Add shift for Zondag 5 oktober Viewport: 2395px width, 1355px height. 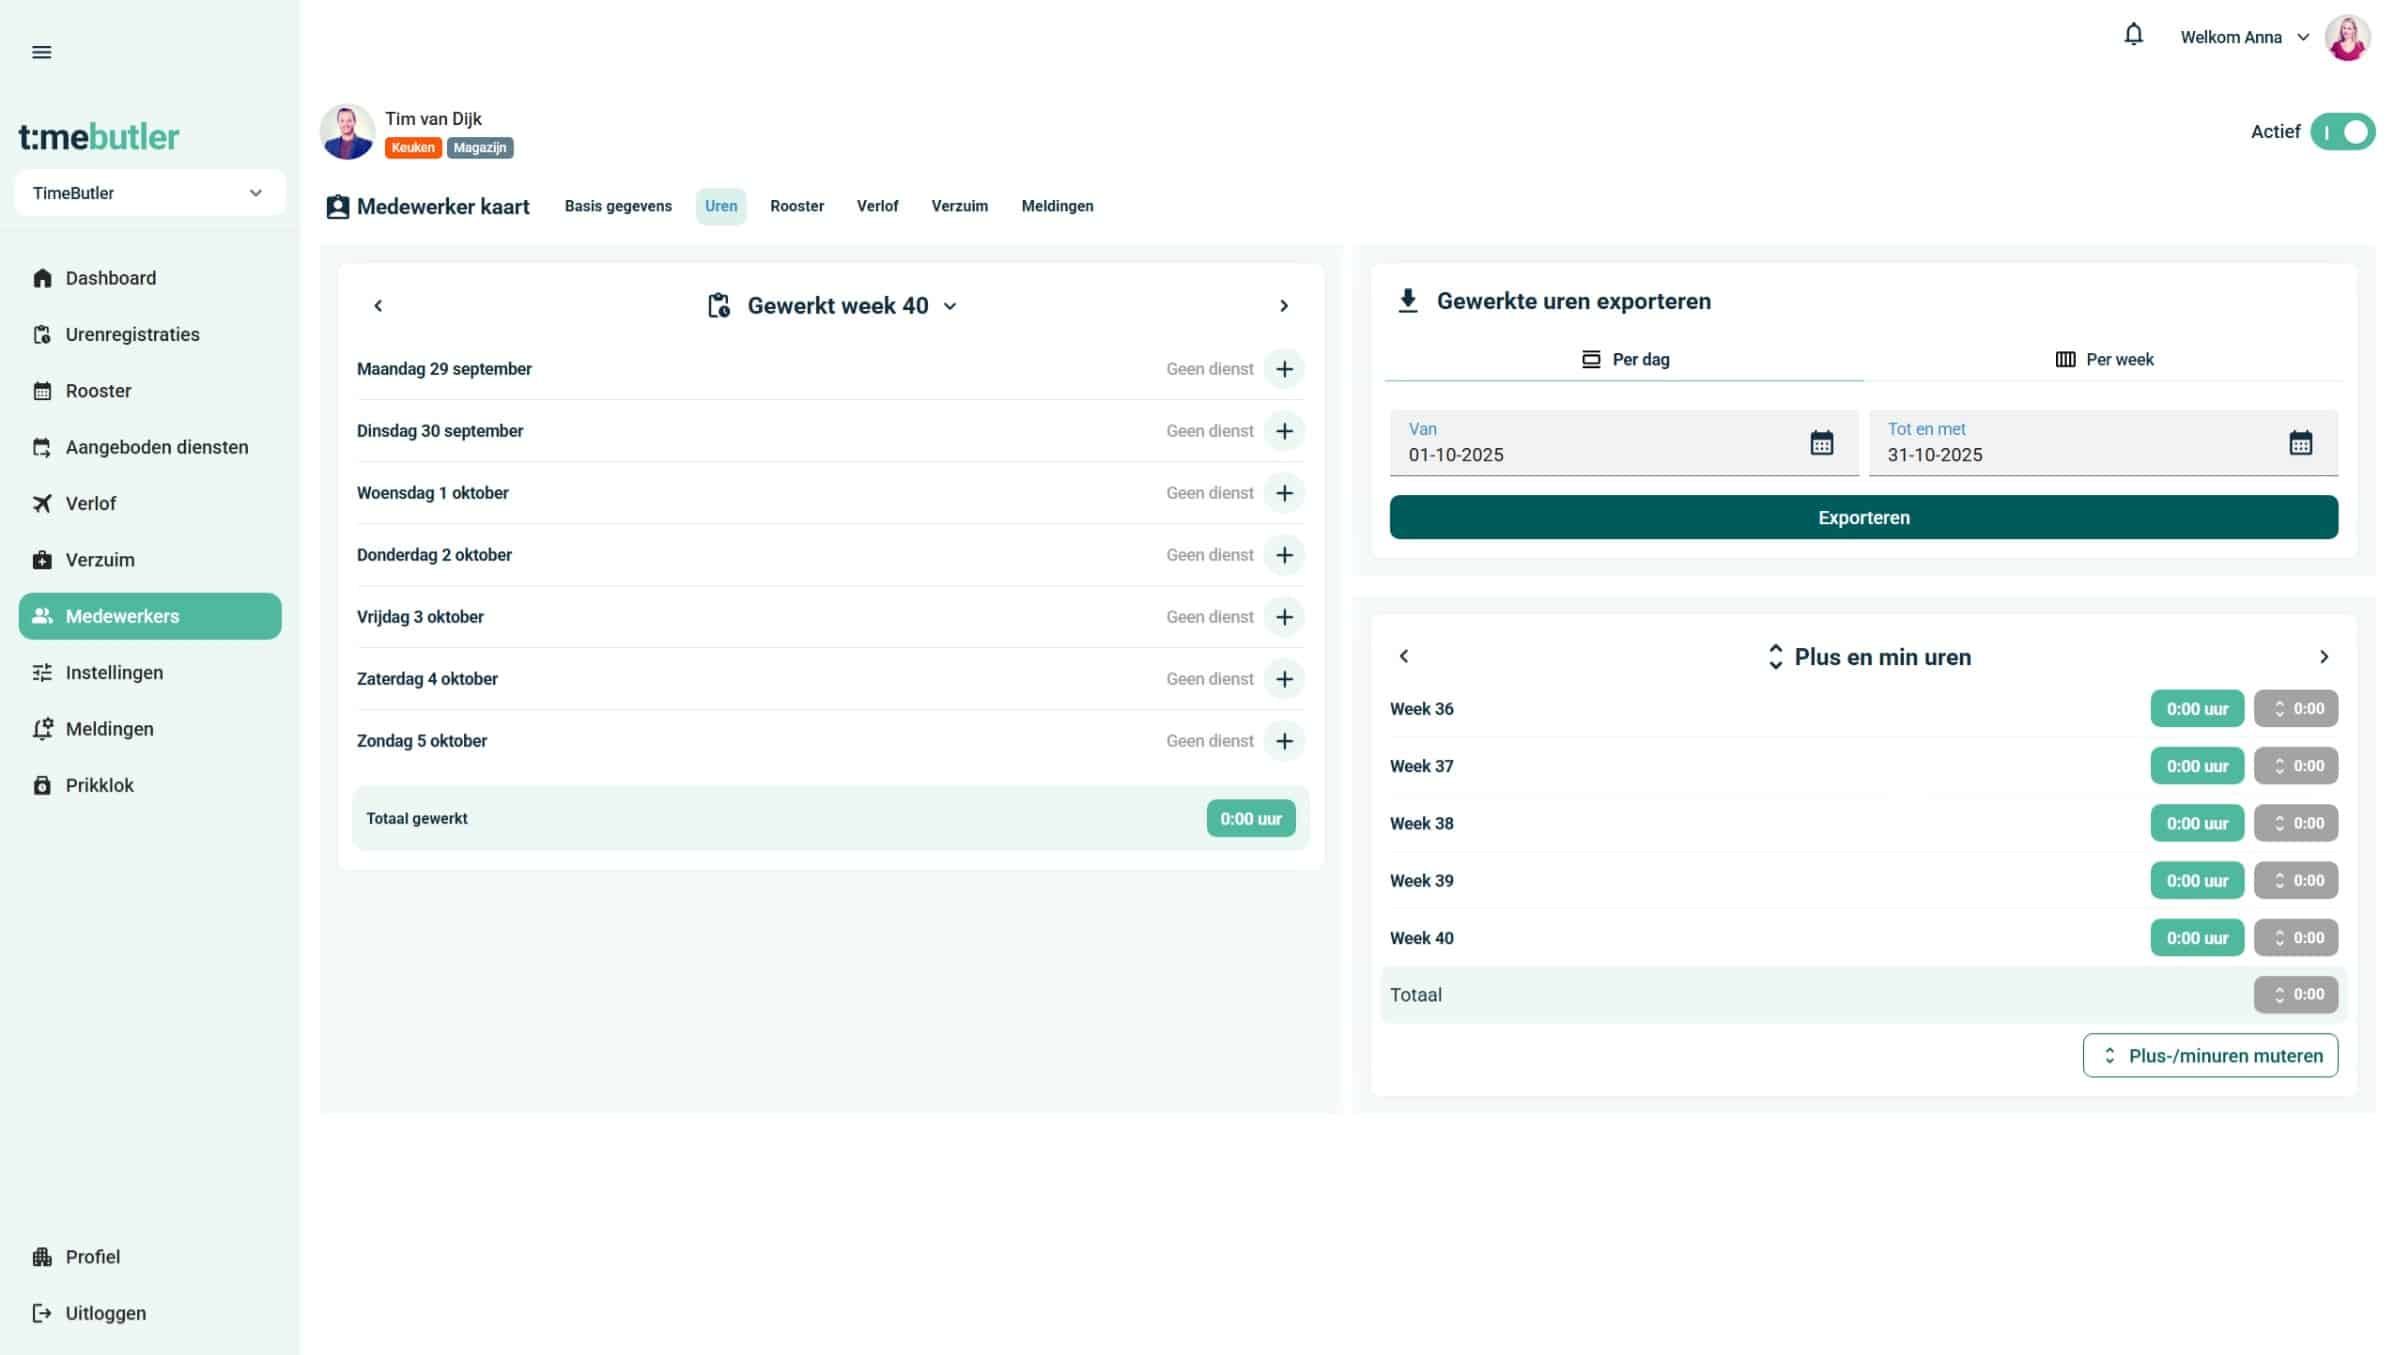point(1284,741)
